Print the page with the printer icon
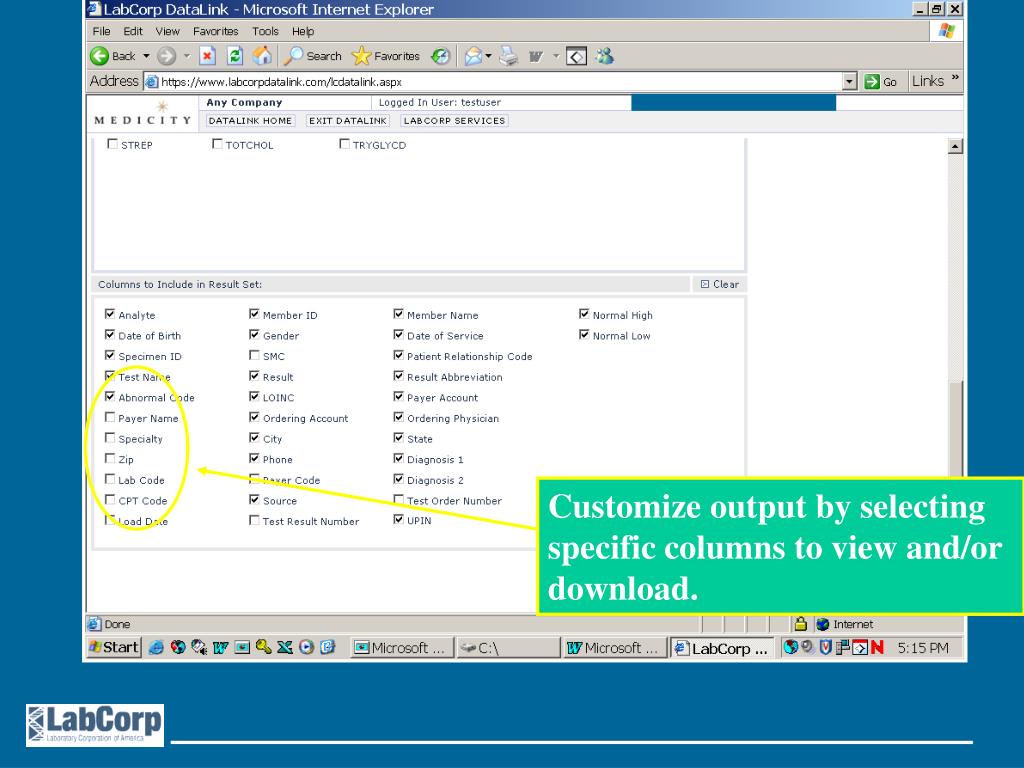 (508, 56)
